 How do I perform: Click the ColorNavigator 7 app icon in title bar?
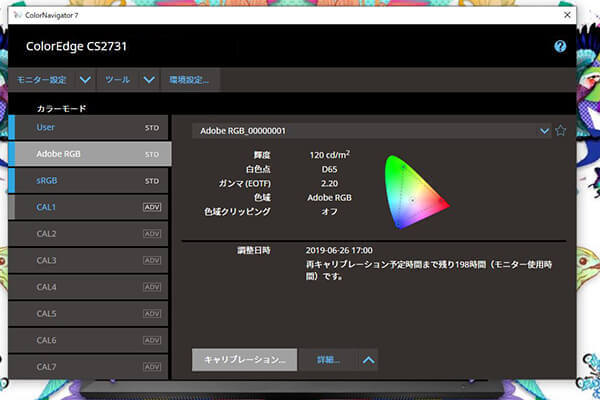pyautogui.click(x=18, y=15)
